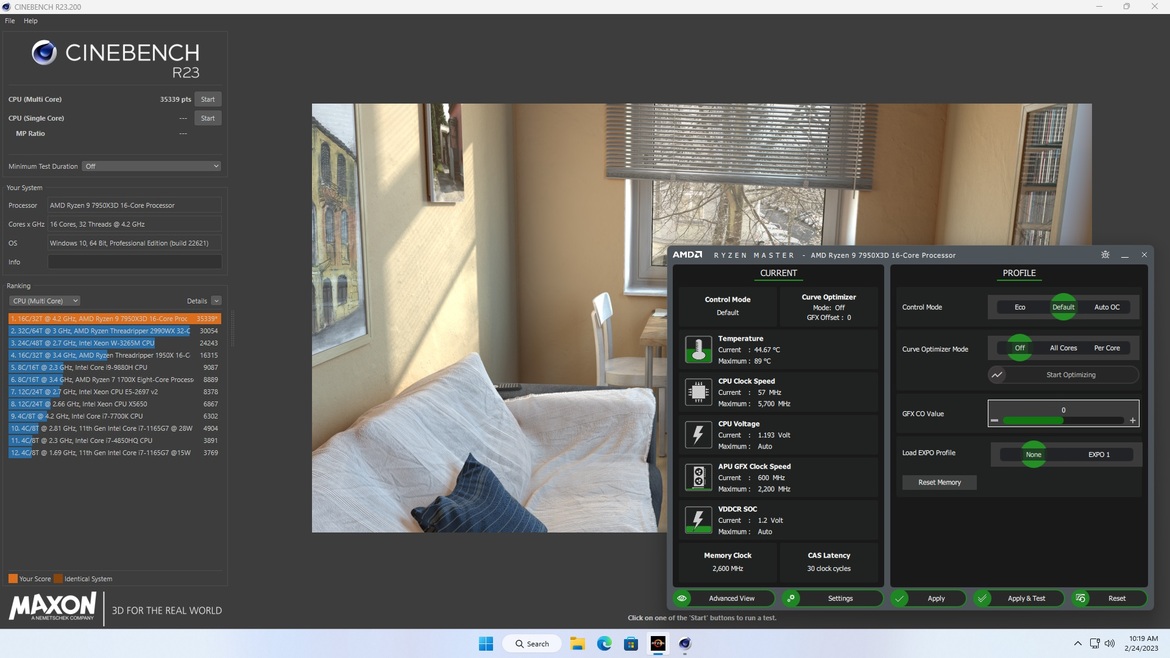This screenshot has width=1170, height=658.
Task: Click the graph icon beside Start Optimizing
Action: coord(997,375)
